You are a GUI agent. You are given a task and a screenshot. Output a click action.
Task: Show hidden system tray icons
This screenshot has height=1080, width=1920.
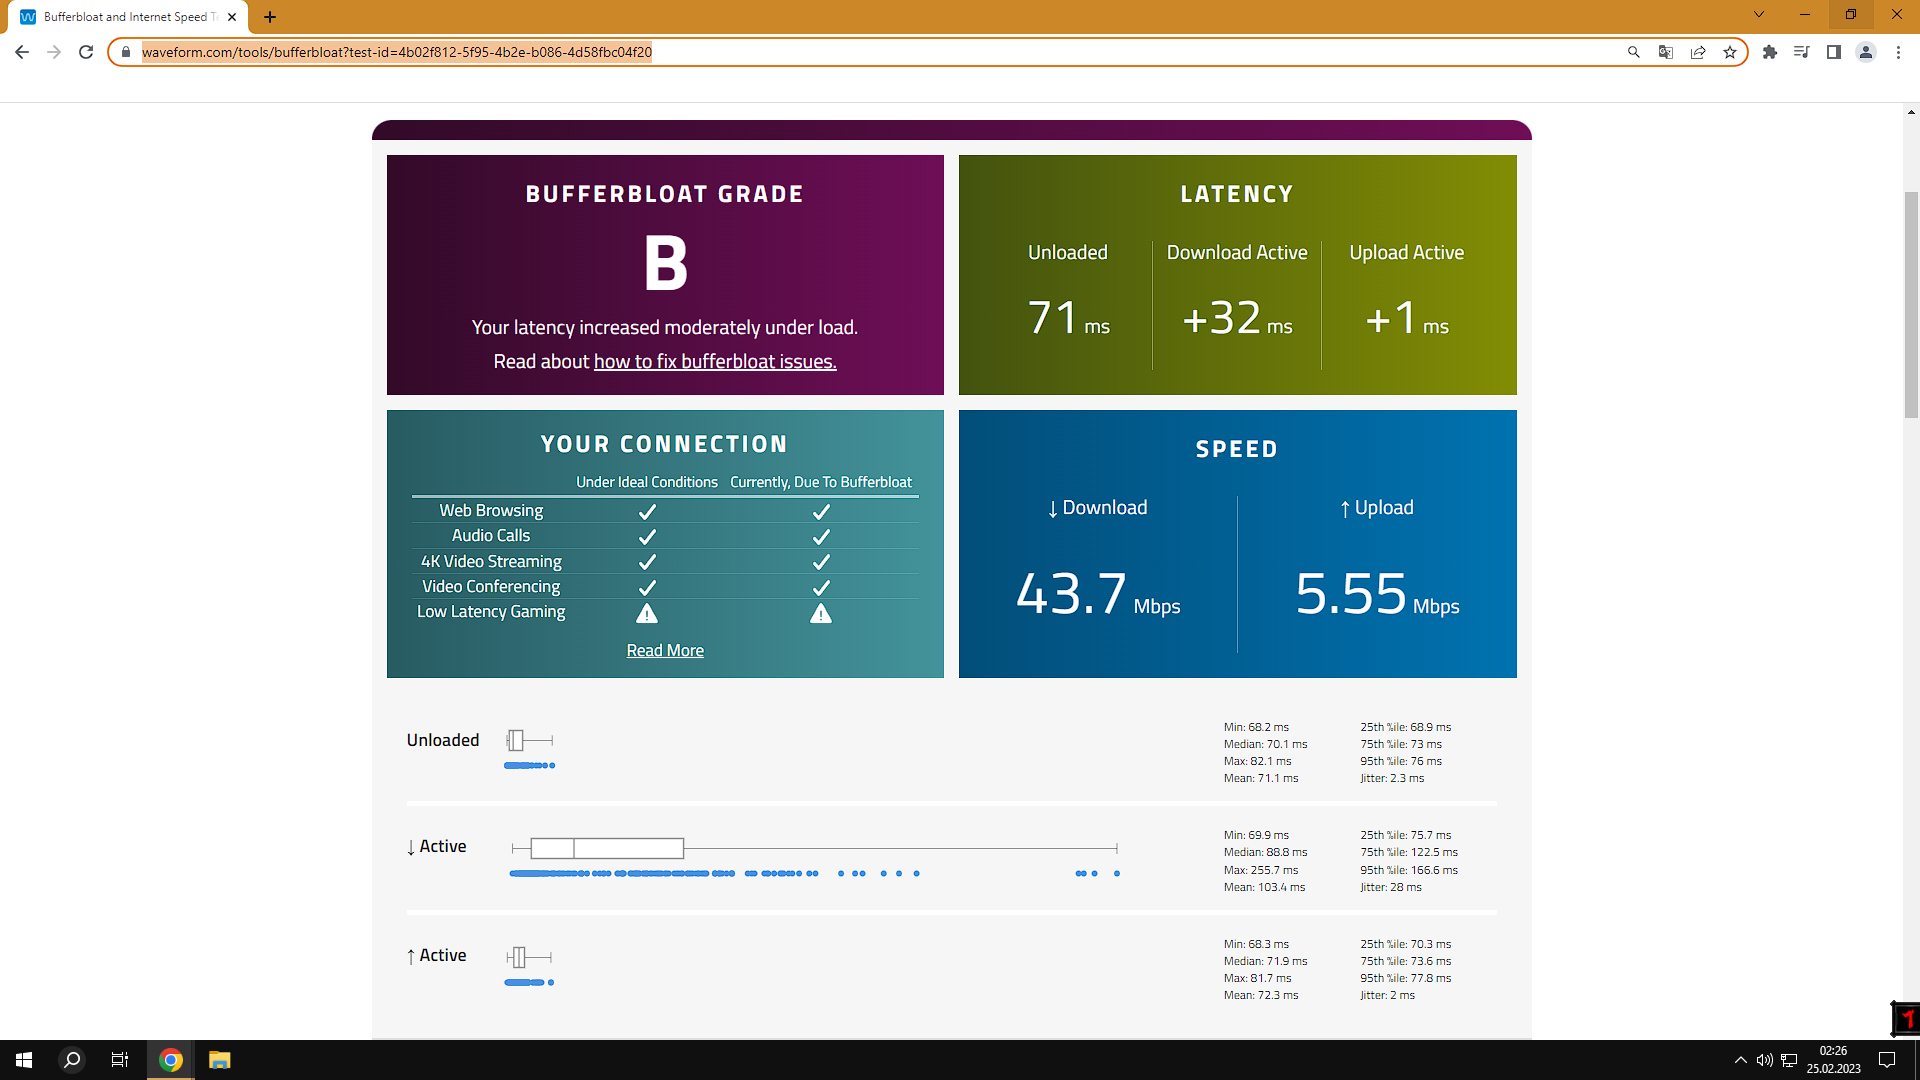1741,1060
